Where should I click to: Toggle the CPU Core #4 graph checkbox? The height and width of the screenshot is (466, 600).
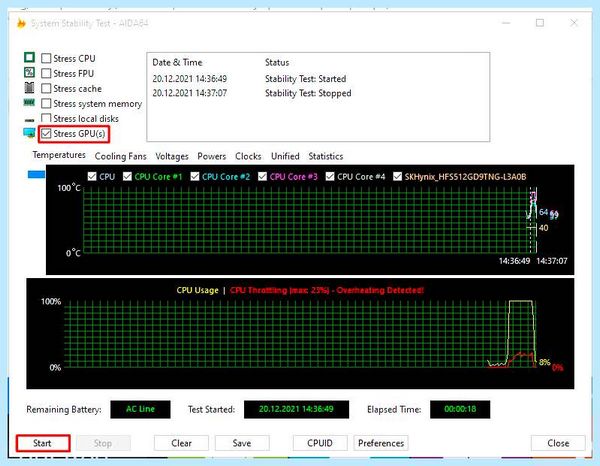point(330,176)
